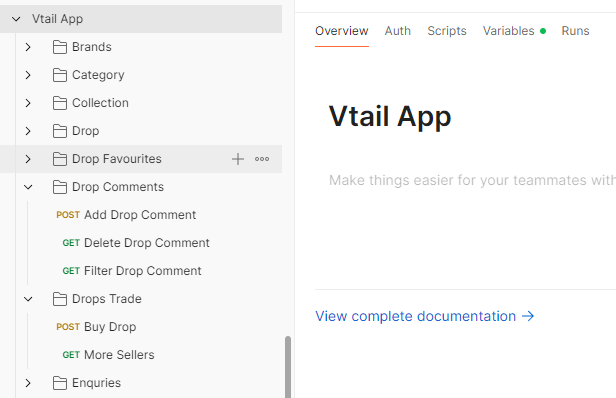Collapse the Drops Trade folder chevron
Image resolution: width=616 pixels, height=398 pixels.
click(28, 299)
